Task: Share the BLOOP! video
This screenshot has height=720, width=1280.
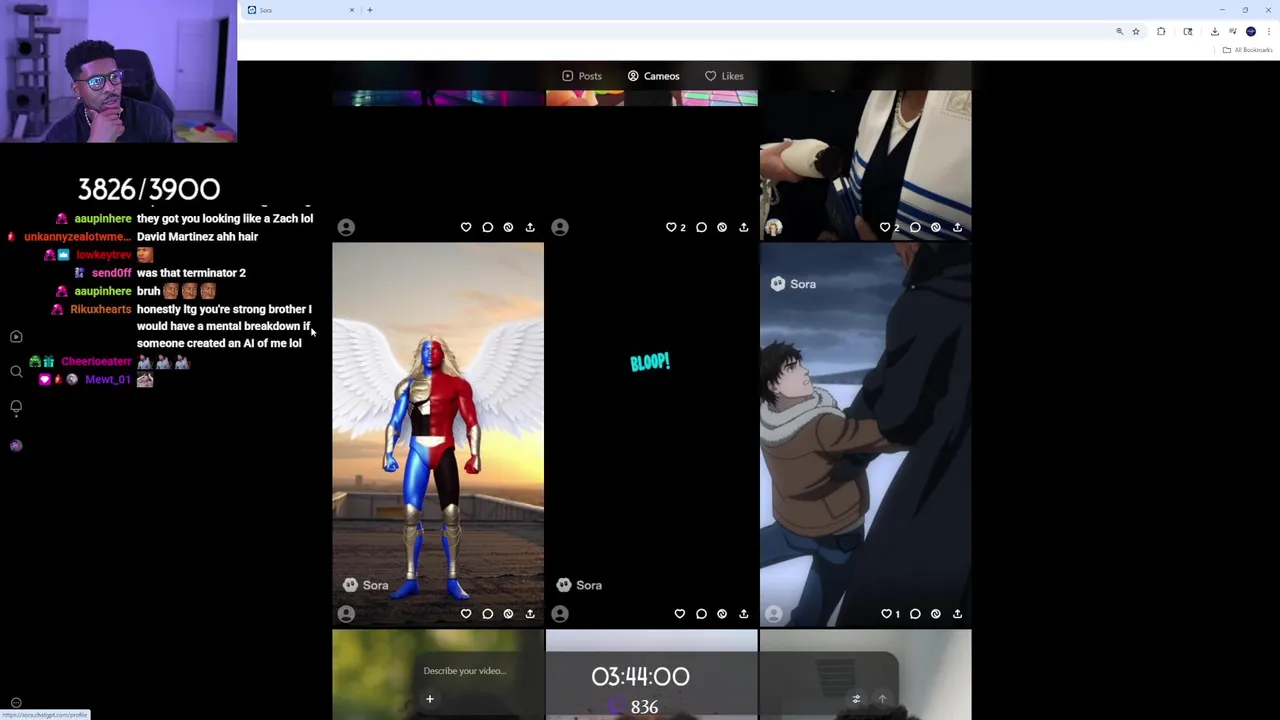Action: pyautogui.click(x=744, y=614)
